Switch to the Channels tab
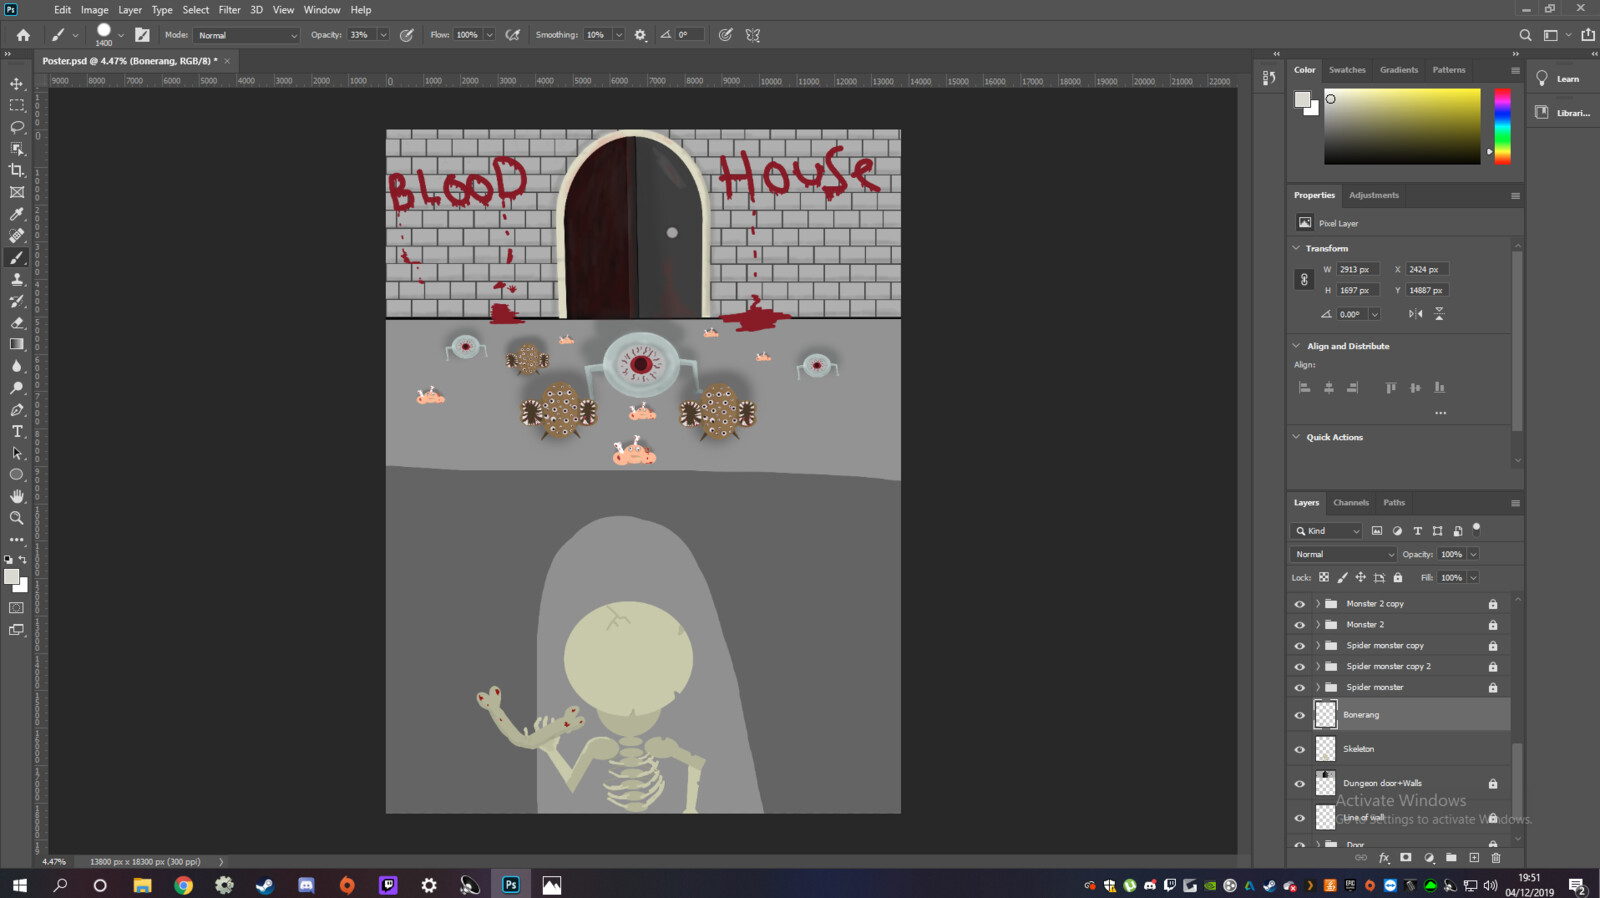 pos(1350,503)
